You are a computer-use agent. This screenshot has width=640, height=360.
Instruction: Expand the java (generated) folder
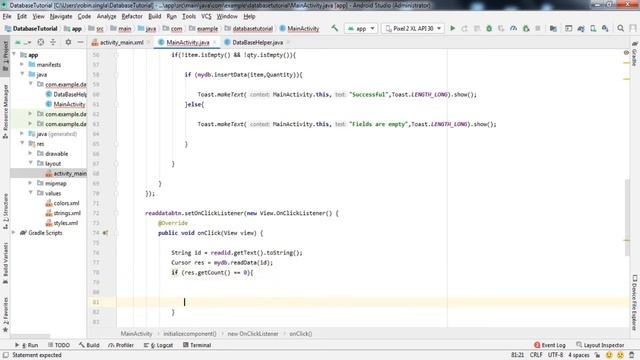(22, 133)
